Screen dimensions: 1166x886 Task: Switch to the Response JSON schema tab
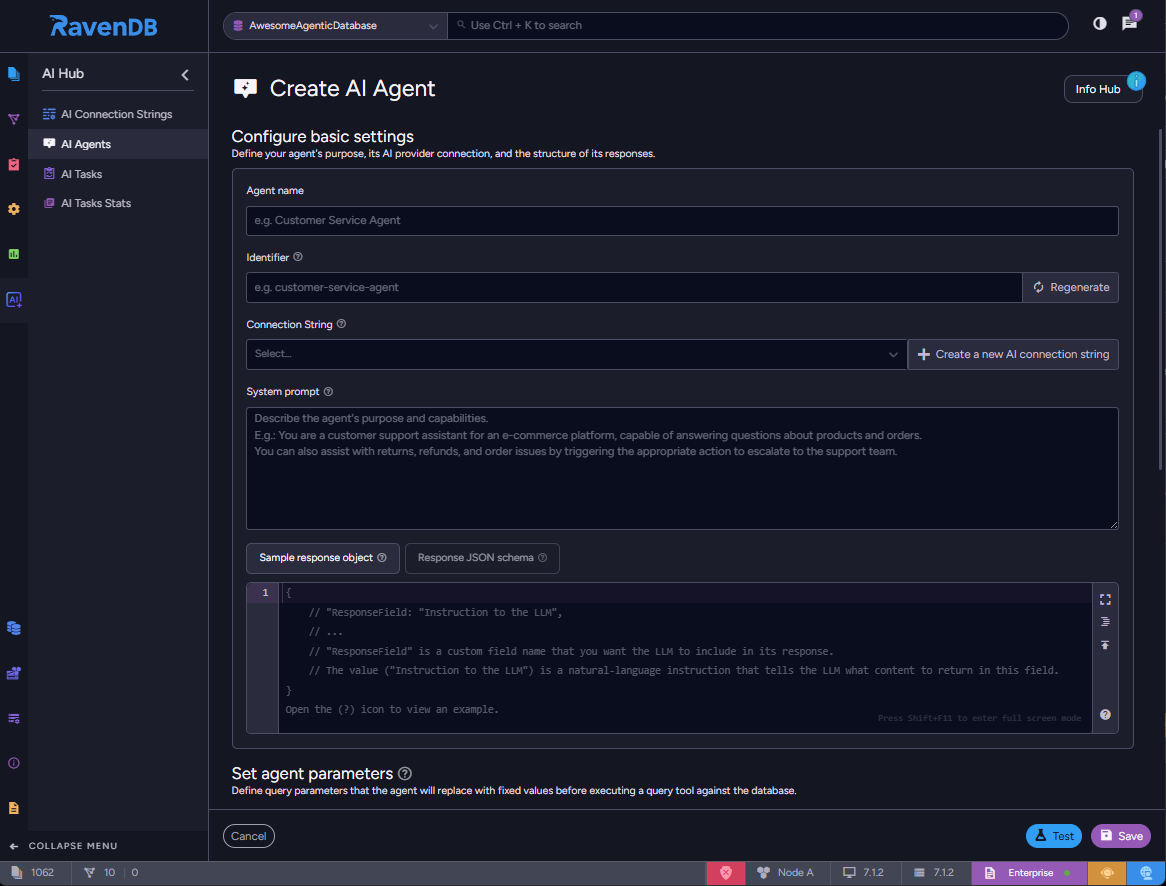[x=482, y=558]
